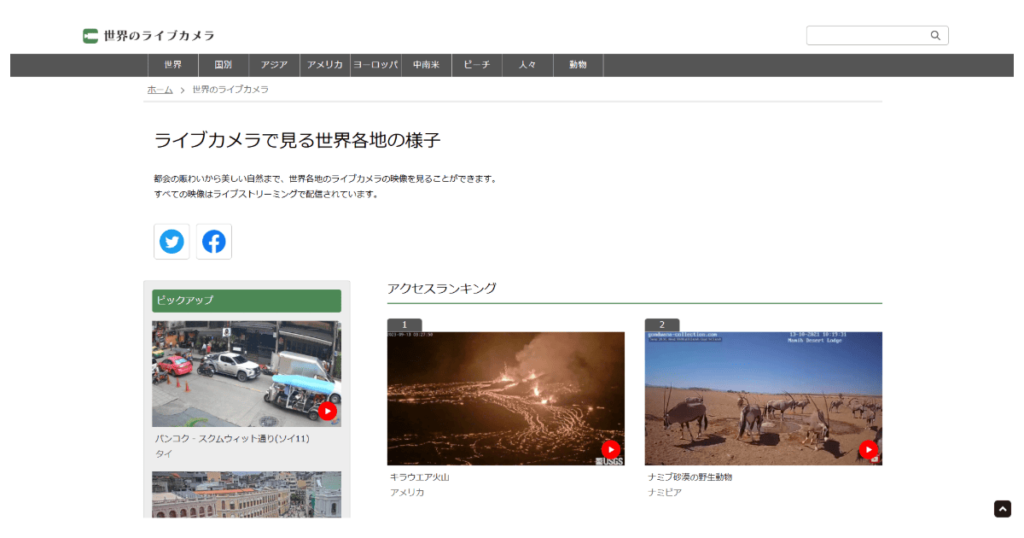Open the second pickup thumbnail image

click(x=246, y=494)
